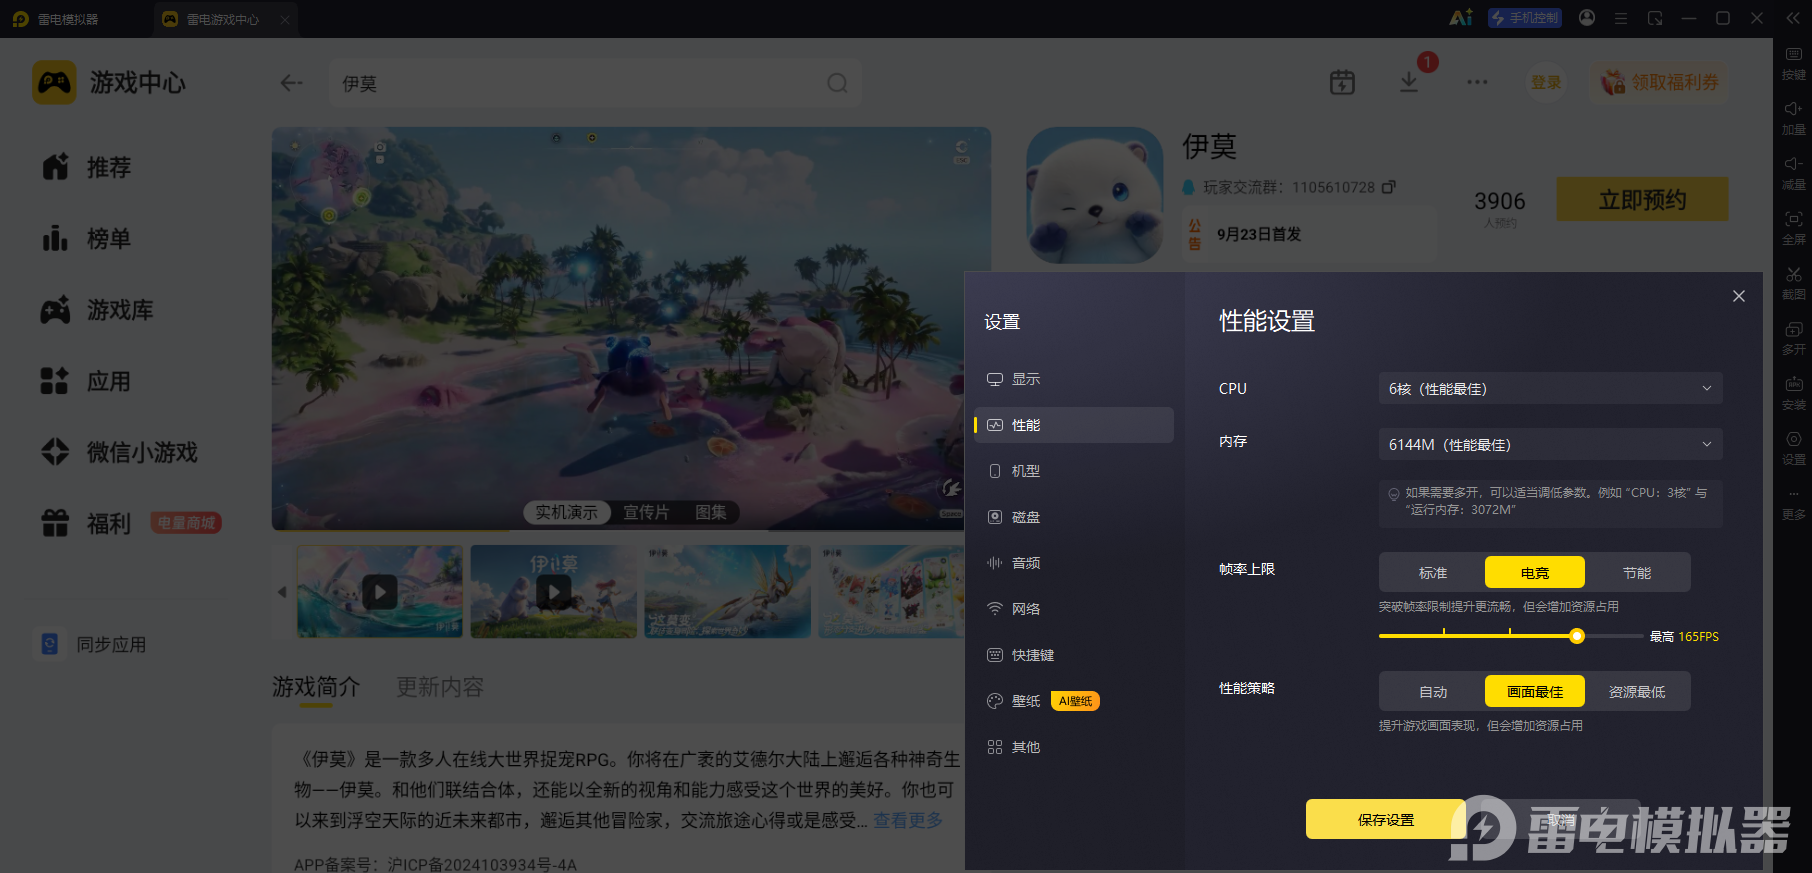Image resolution: width=1812 pixels, height=873 pixels.
Task: Select 自动 performance strategy
Action: (x=1433, y=692)
